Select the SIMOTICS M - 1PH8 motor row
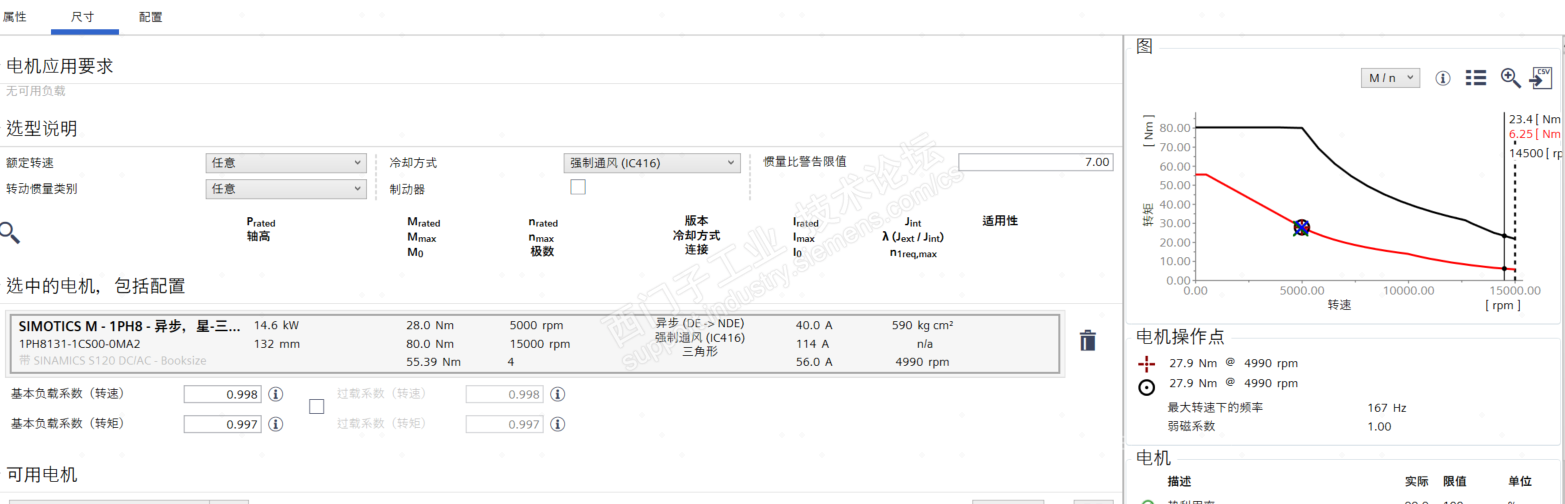The image size is (1565, 504). [533, 343]
